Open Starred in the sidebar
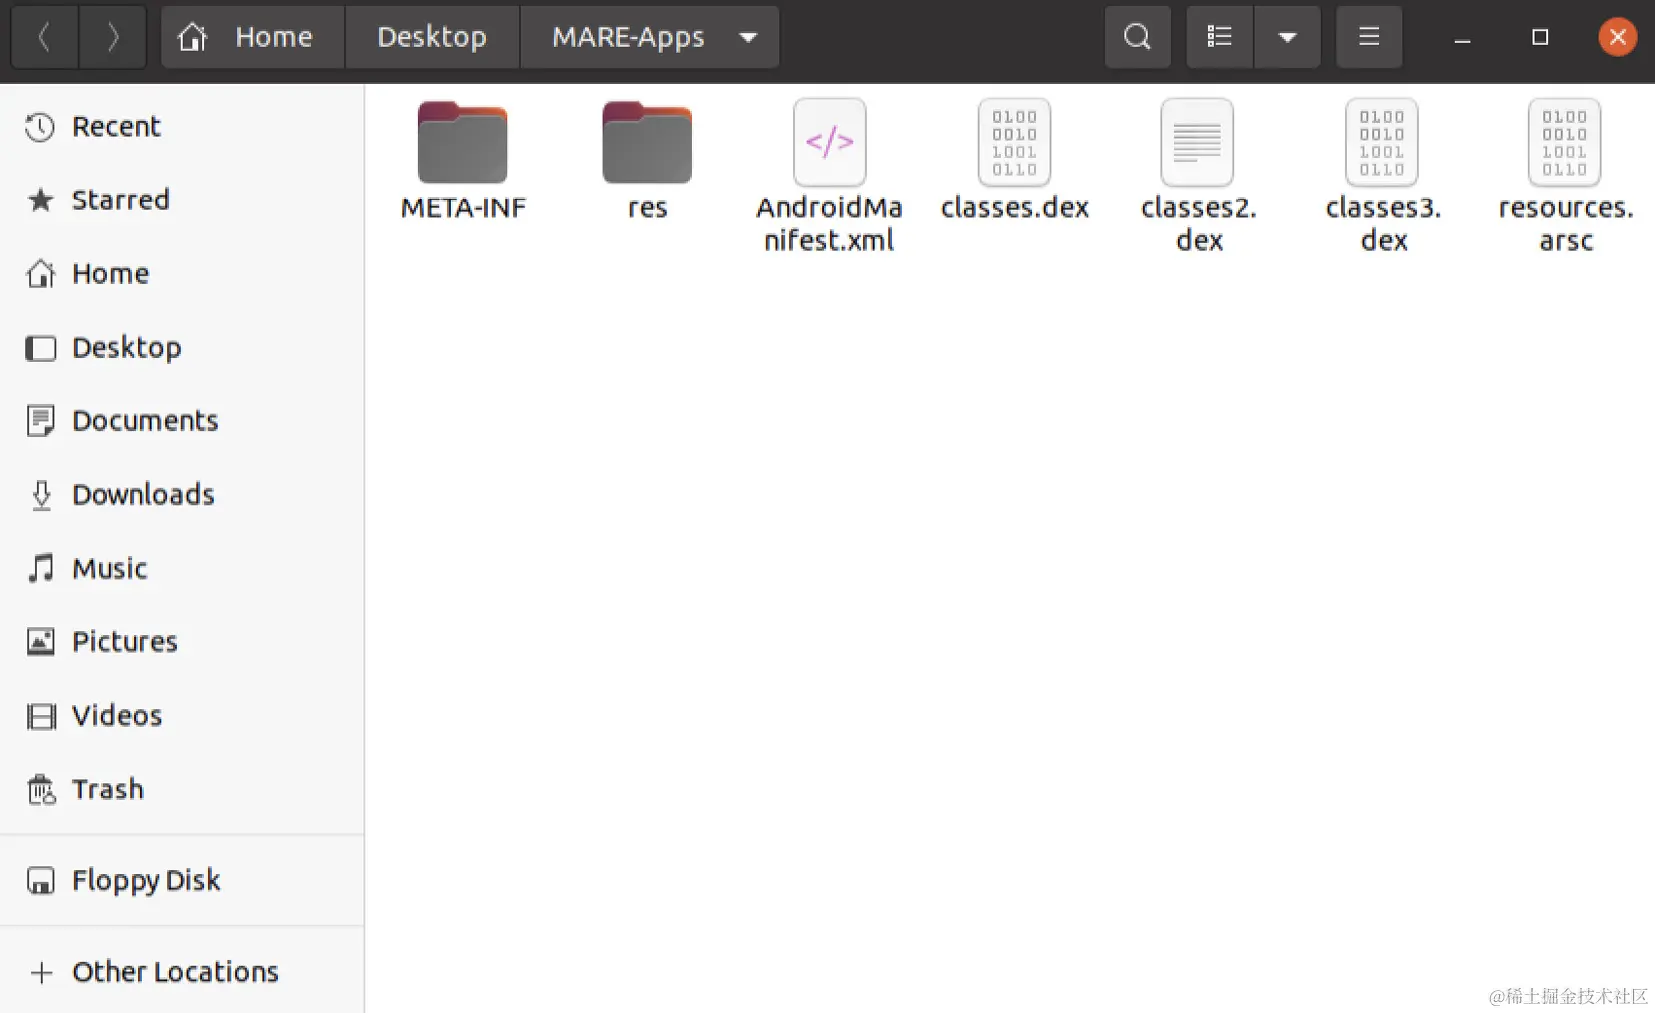The height and width of the screenshot is (1013, 1655). [x=182, y=200]
